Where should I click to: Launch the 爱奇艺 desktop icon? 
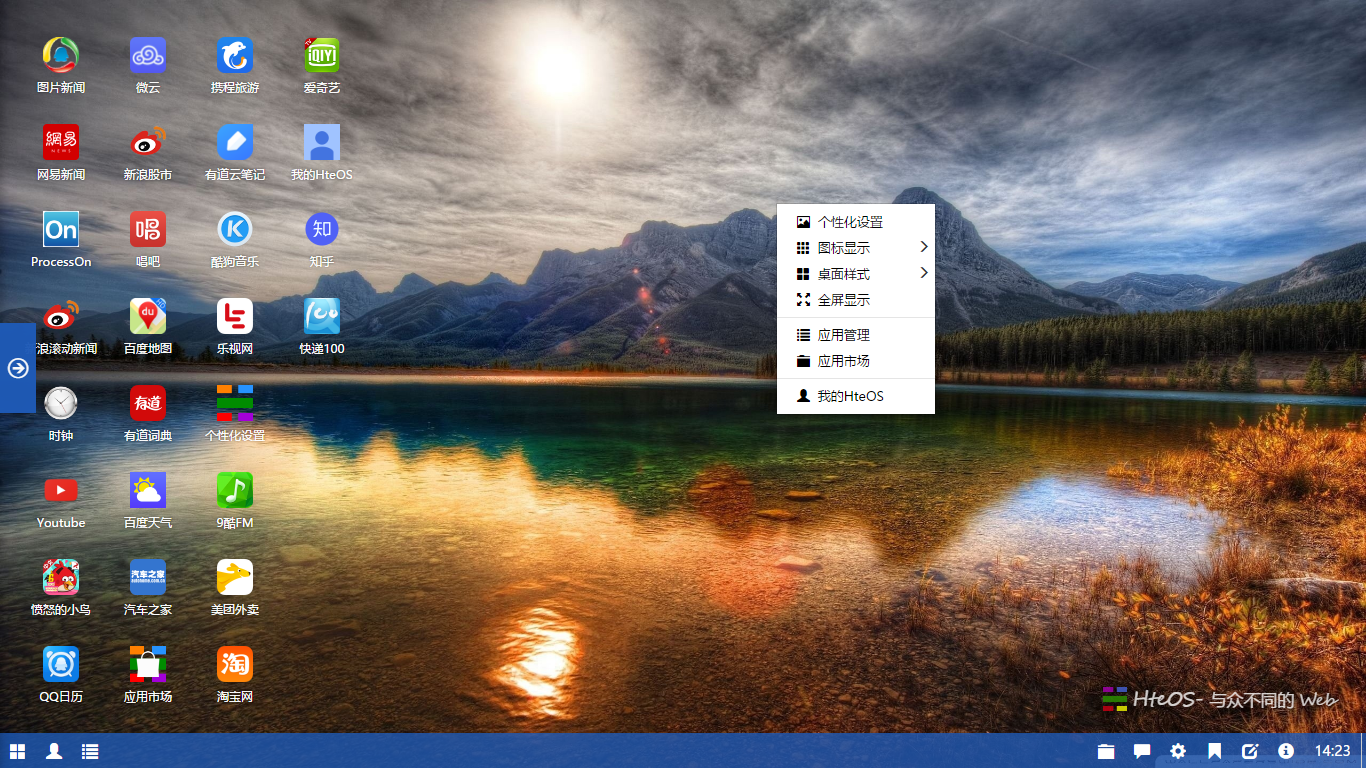click(322, 56)
